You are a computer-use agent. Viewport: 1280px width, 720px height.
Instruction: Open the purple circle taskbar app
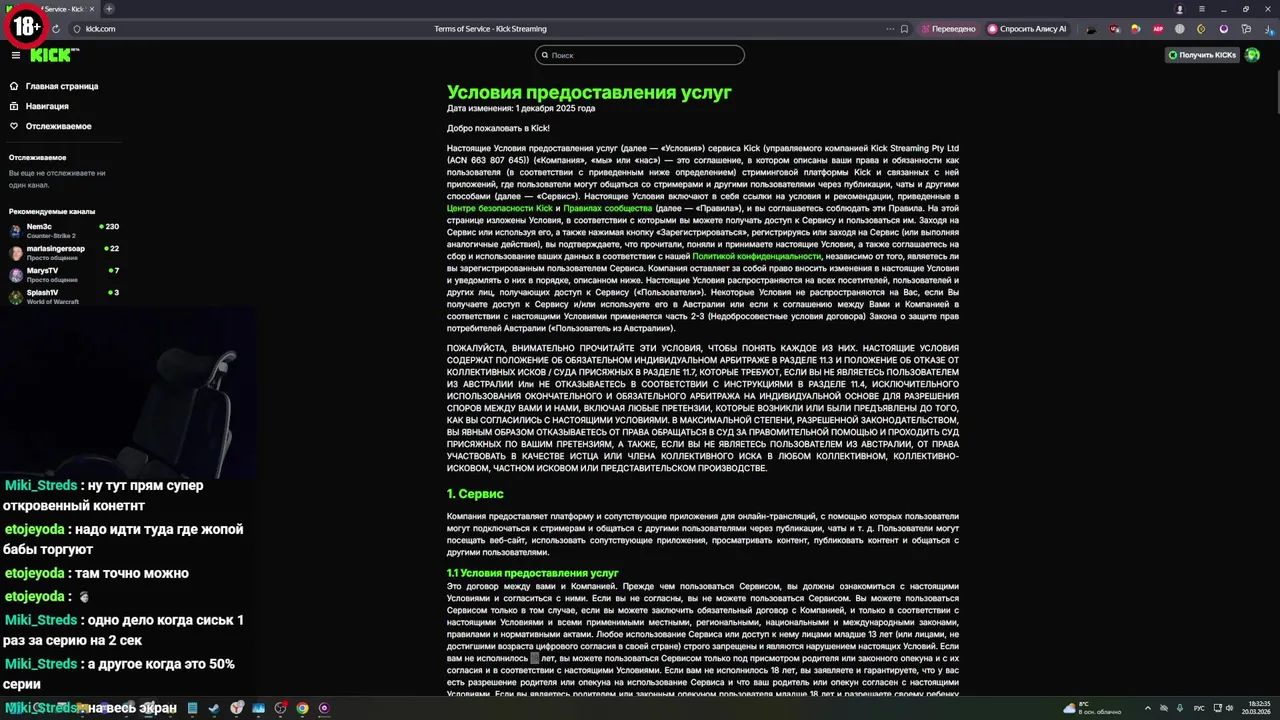tap(324, 708)
